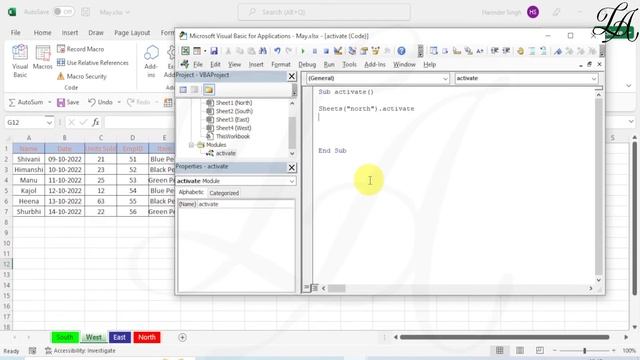Click the (Name) property value field
Screen dimensions: 640x360
pyautogui.click(x=246, y=204)
